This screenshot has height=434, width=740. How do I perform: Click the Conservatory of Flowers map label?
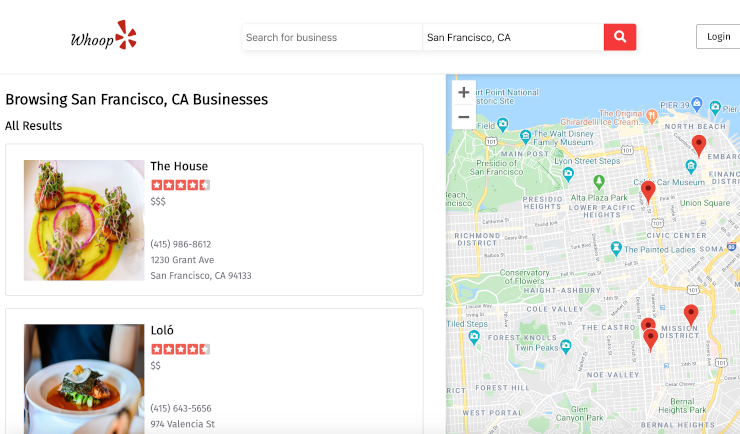pyautogui.click(x=524, y=277)
